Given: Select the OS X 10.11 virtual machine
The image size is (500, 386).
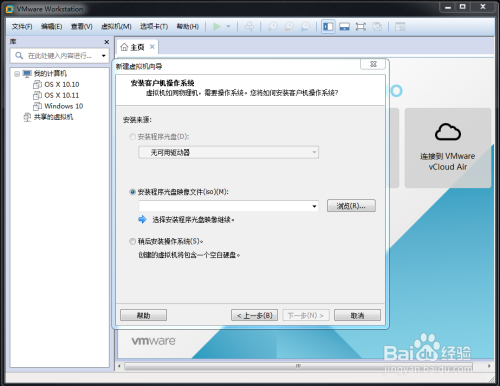Looking at the screenshot, I should tap(62, 95).
